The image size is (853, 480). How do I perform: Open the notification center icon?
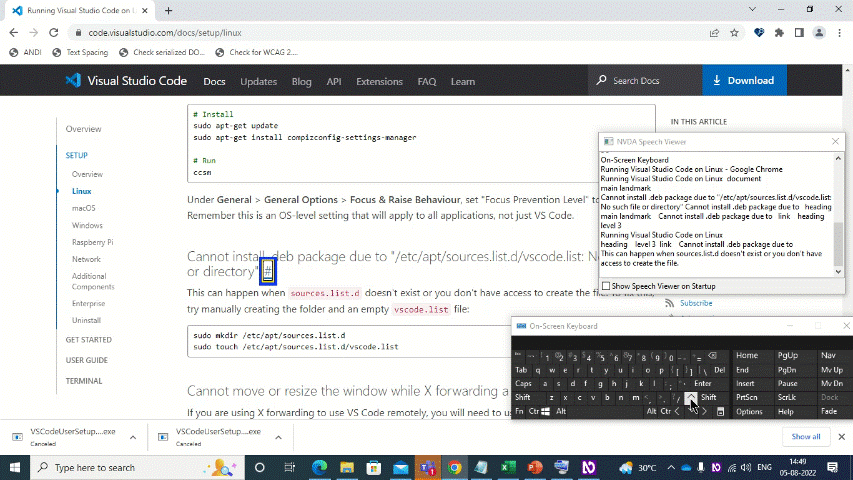click(832, 467)
